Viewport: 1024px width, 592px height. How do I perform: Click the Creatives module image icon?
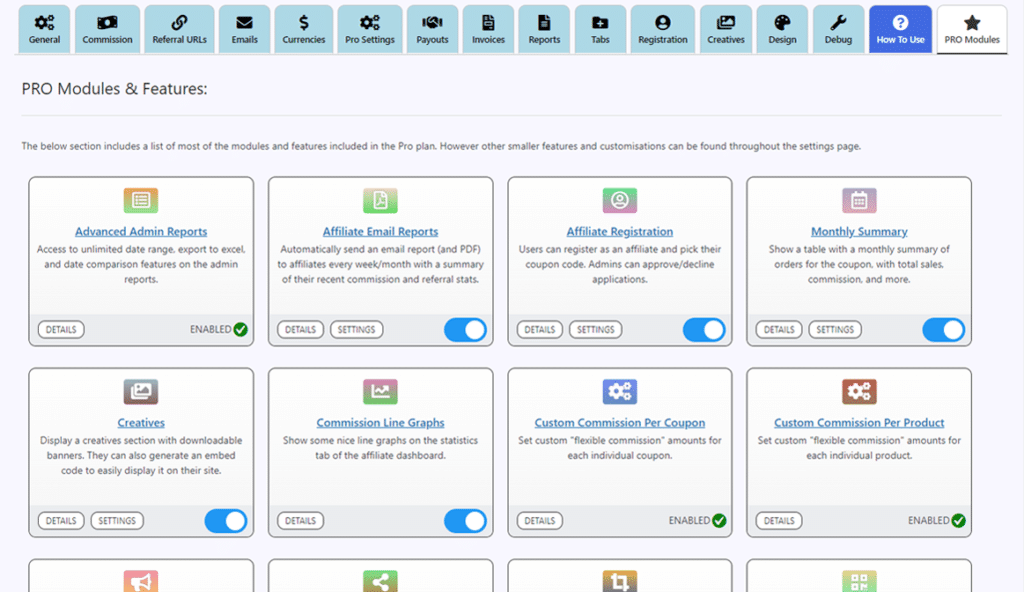pyautogui.click(x=141, y=391)
